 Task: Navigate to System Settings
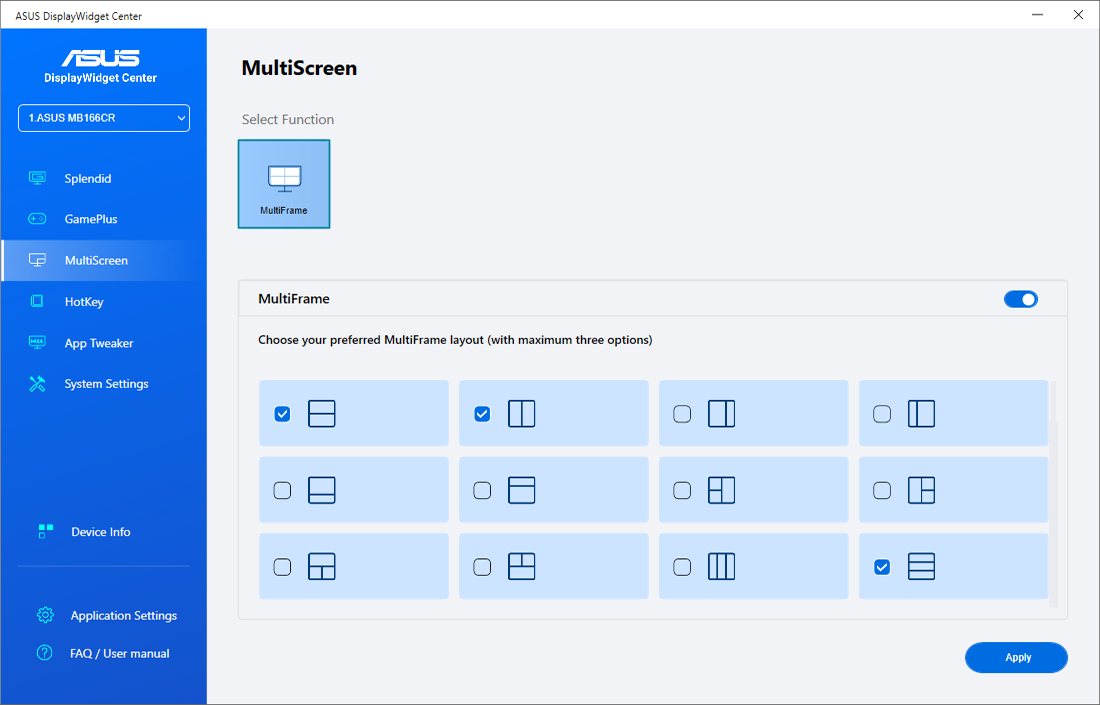click(104, 384)
